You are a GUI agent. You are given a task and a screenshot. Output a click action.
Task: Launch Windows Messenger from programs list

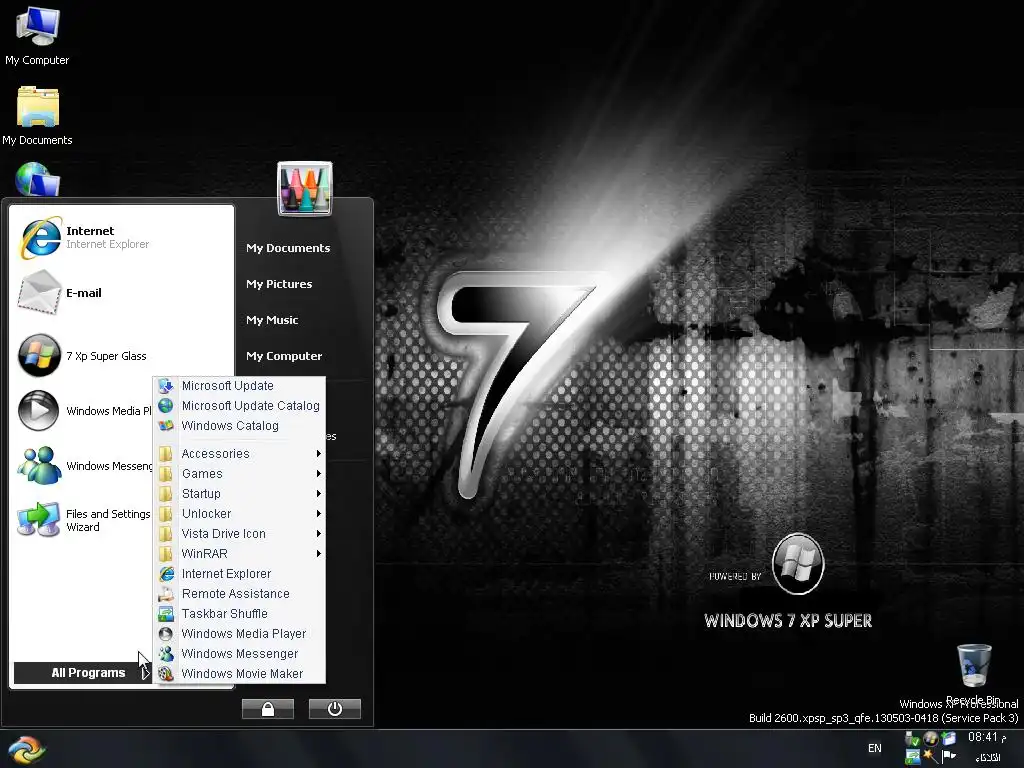pyautogui.click(x=239, y=654)
